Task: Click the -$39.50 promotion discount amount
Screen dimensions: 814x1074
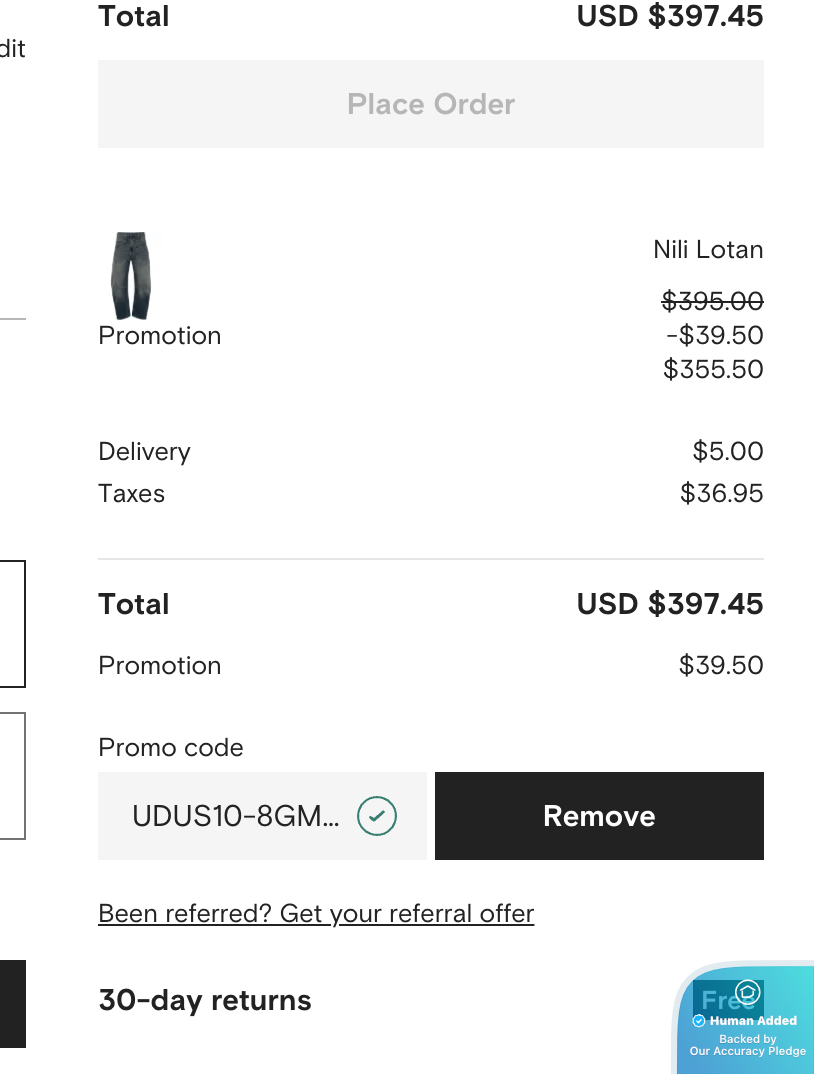Action: coord(714,335)
